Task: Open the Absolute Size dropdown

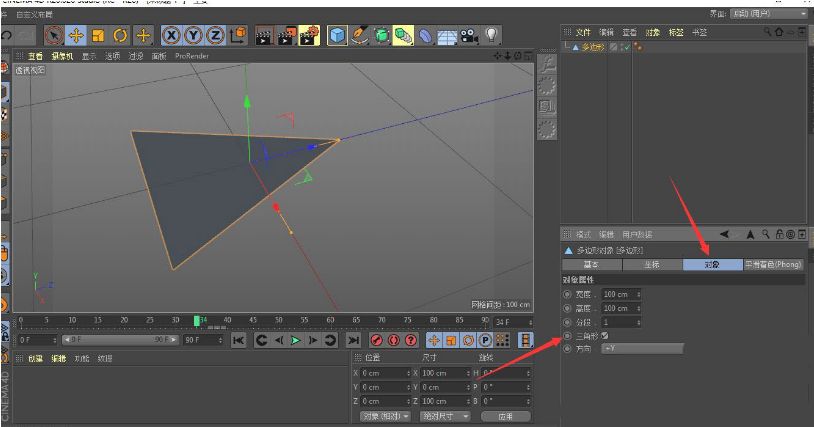Action: pyautogui.click(x=443, y=415)
